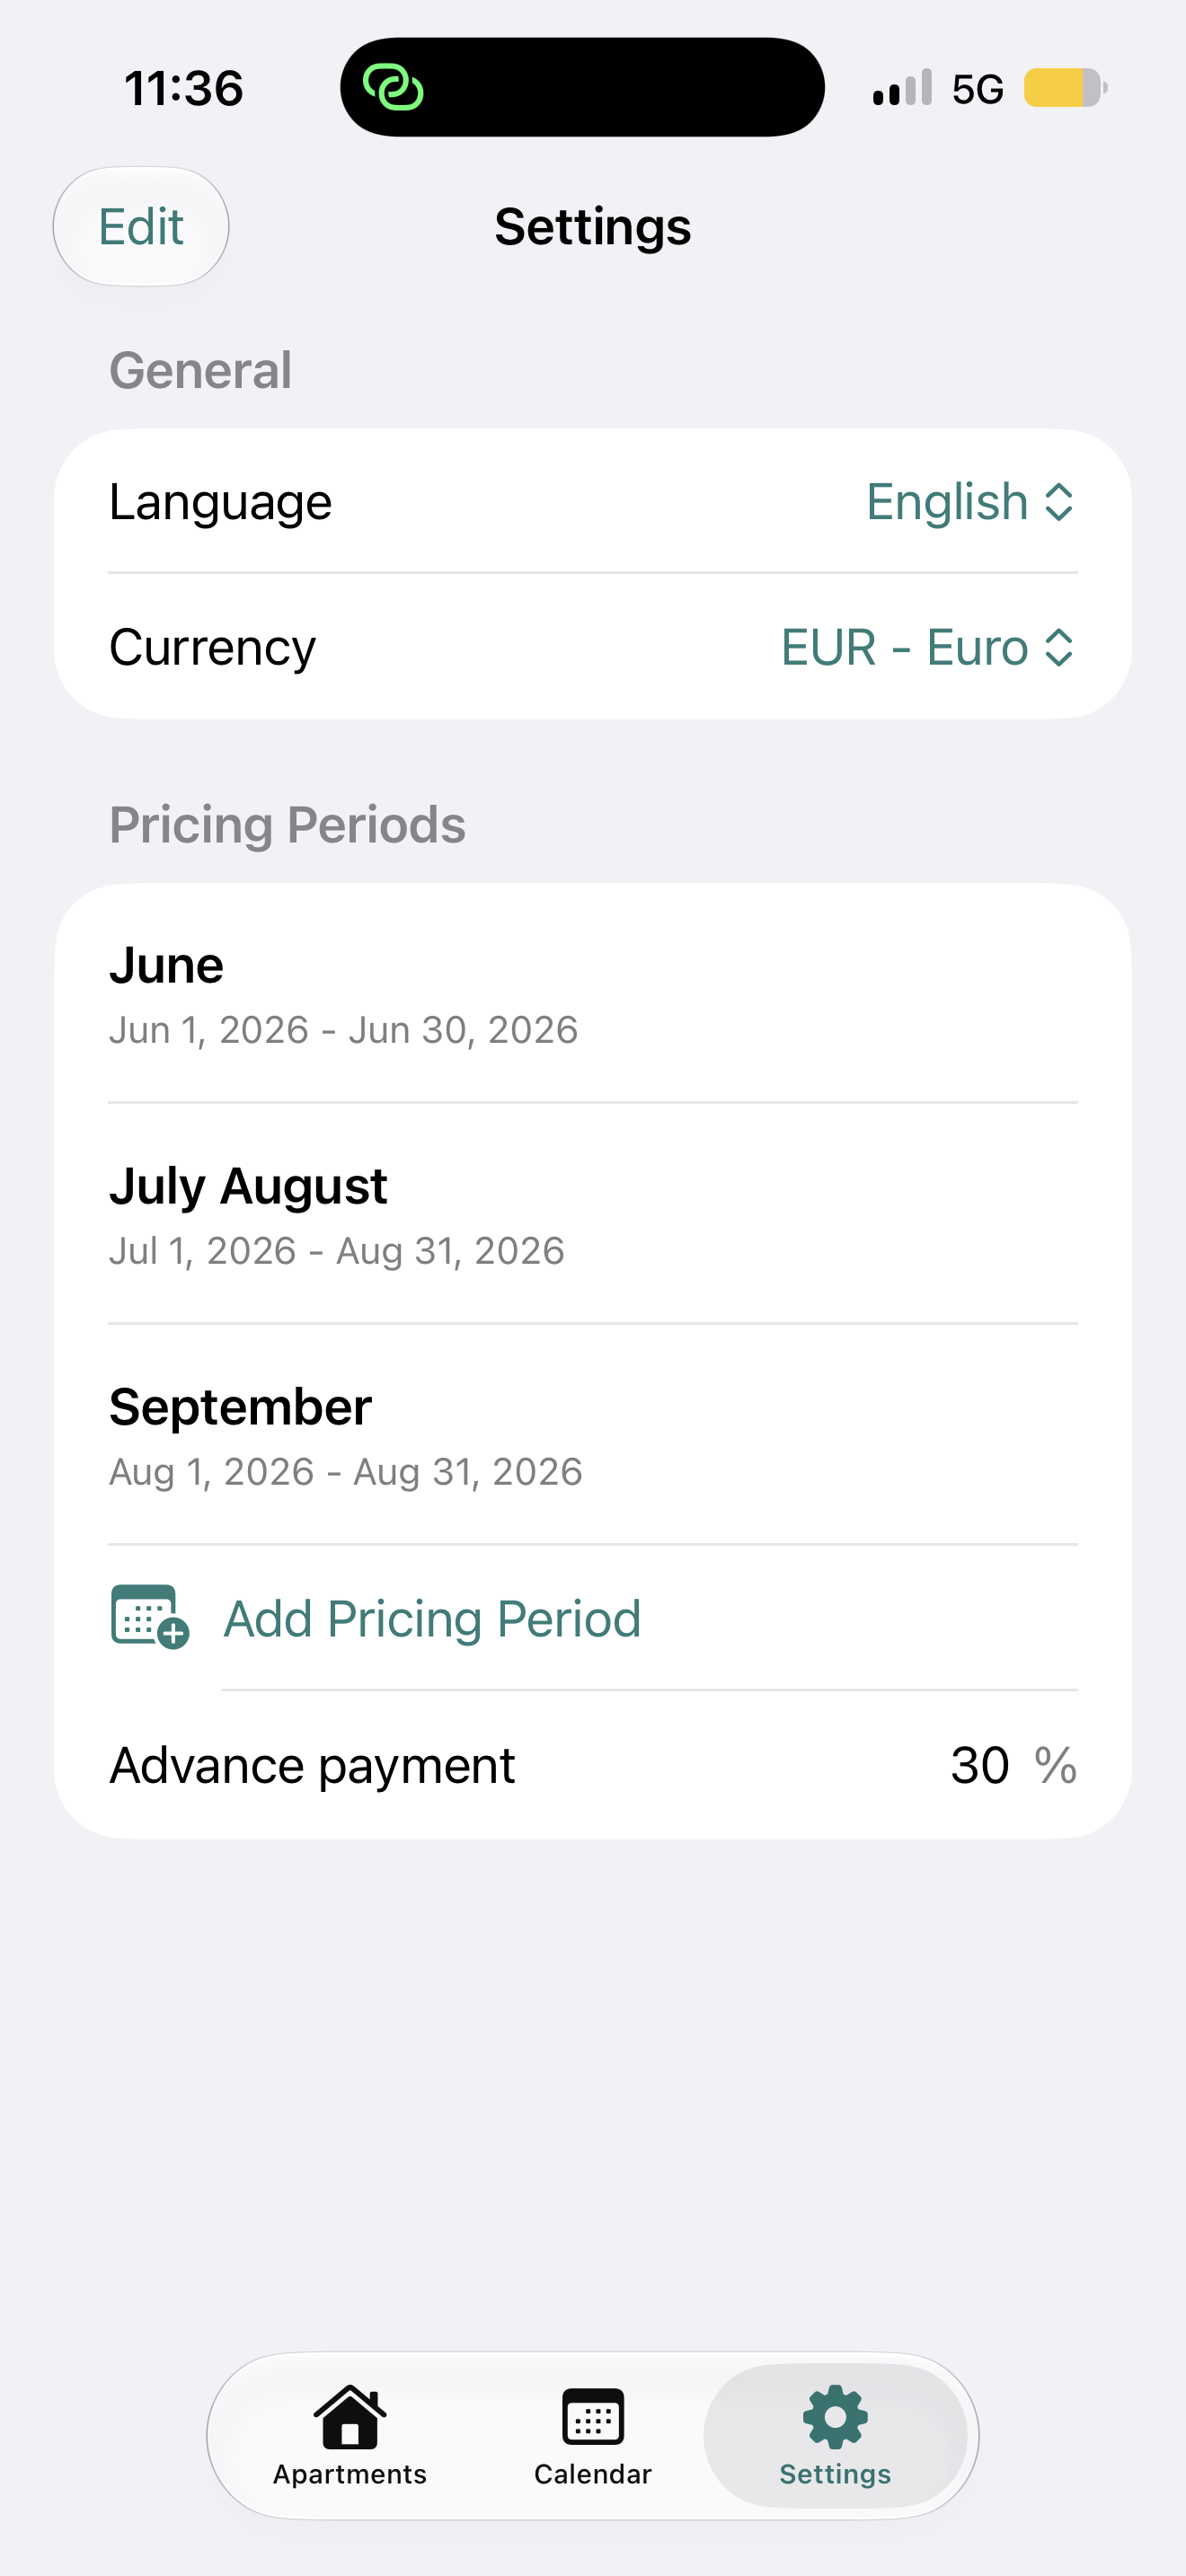This screenshot has width=1186, height=2576.
Task: Tap the up-down chevron next to English
Action: click(1059, 502)
